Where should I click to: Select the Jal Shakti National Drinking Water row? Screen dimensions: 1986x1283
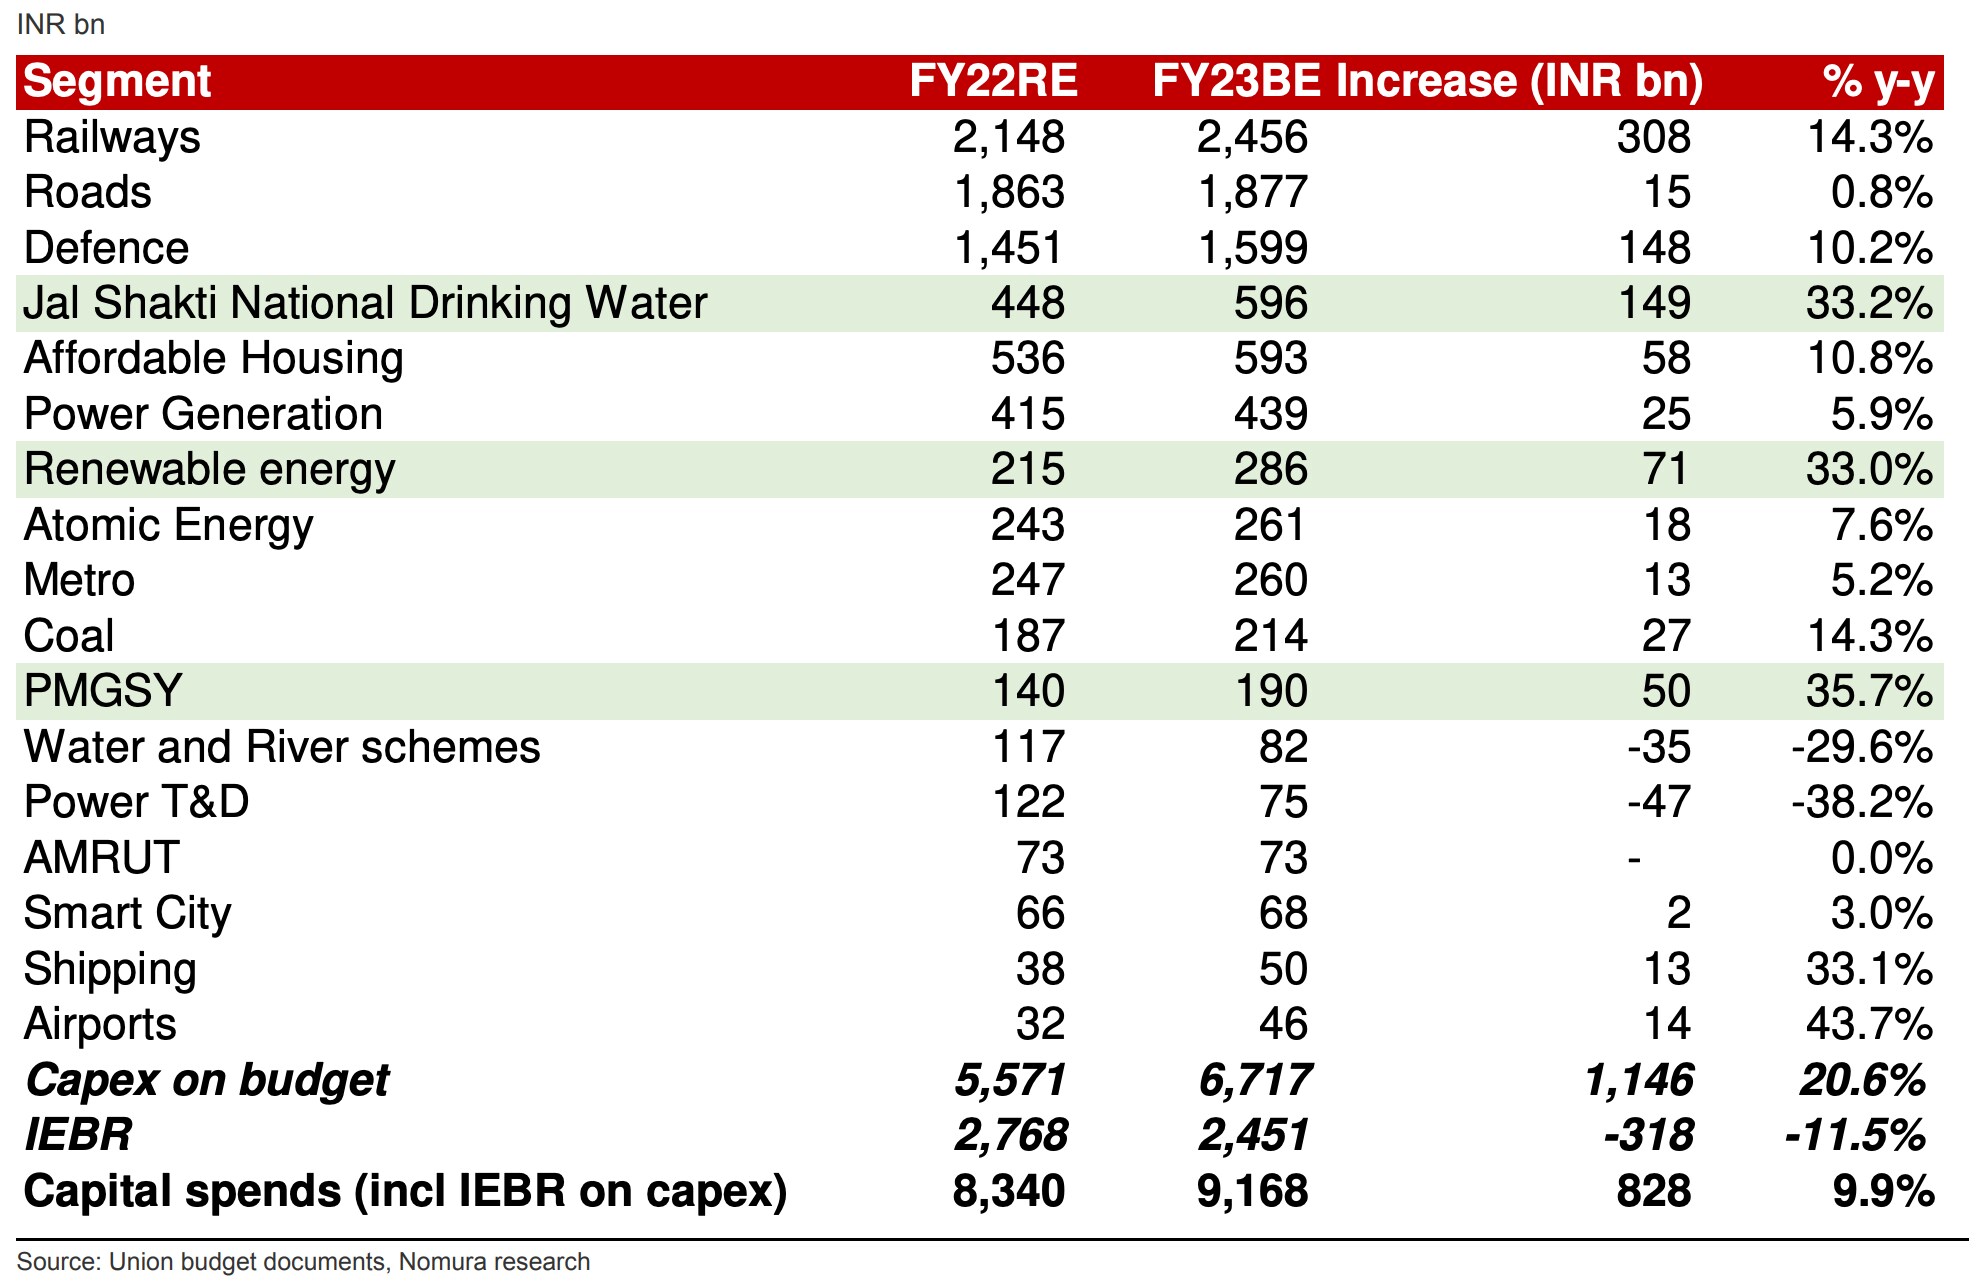click(365, 304)
